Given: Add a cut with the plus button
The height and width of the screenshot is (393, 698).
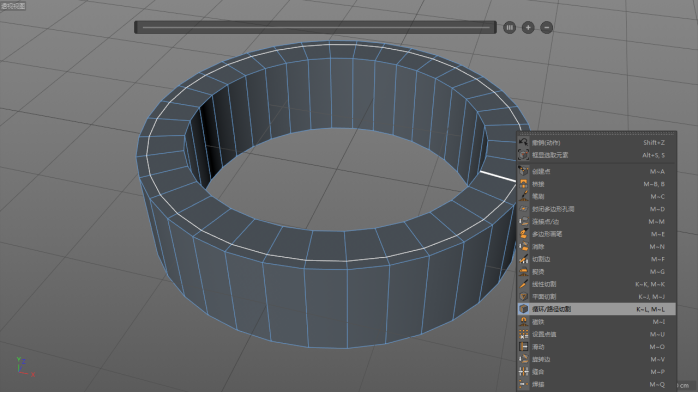Looking at the screenshot, I should tap(528, 28).
